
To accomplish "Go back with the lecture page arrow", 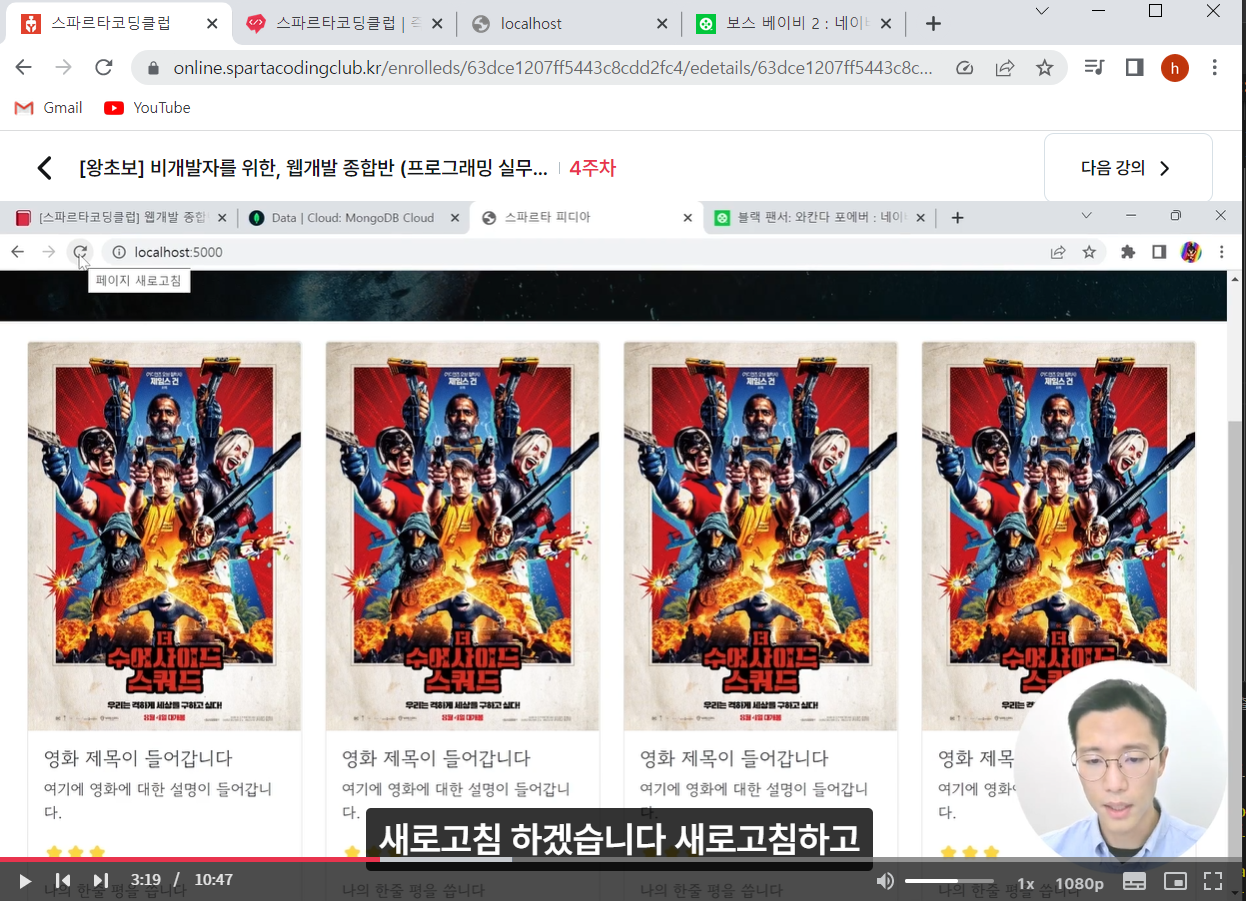I will coord(44,168).
